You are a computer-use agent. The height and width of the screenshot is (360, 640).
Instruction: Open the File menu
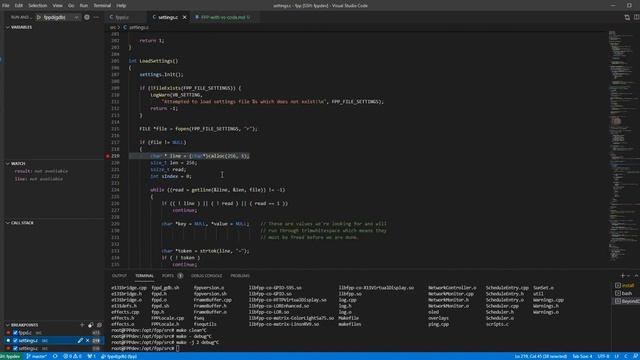pos(6,6)
